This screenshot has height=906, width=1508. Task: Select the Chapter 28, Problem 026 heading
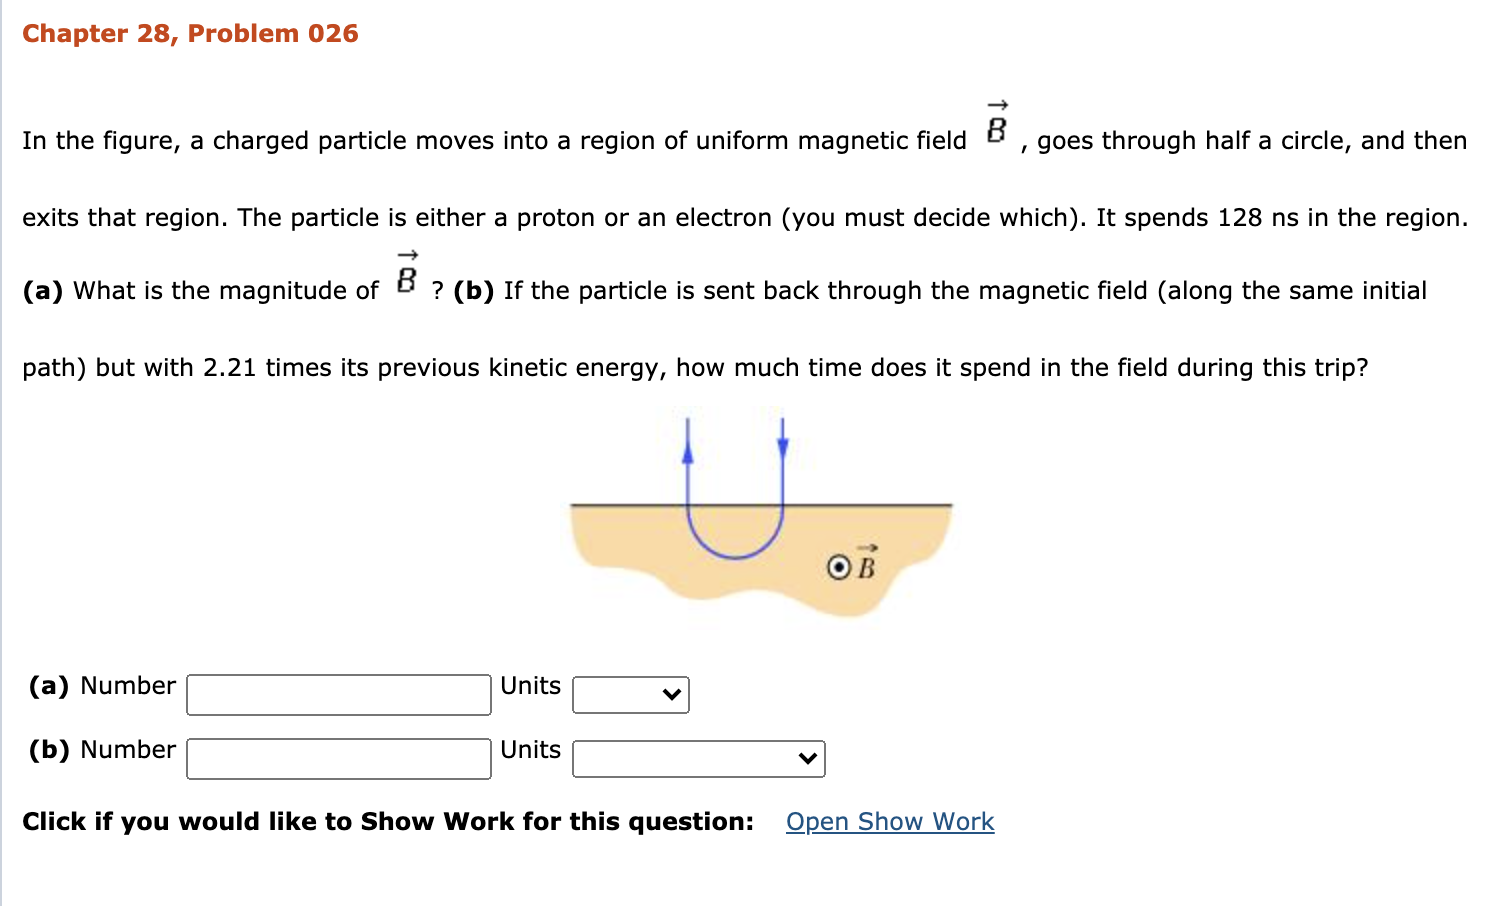coord(190,33)
